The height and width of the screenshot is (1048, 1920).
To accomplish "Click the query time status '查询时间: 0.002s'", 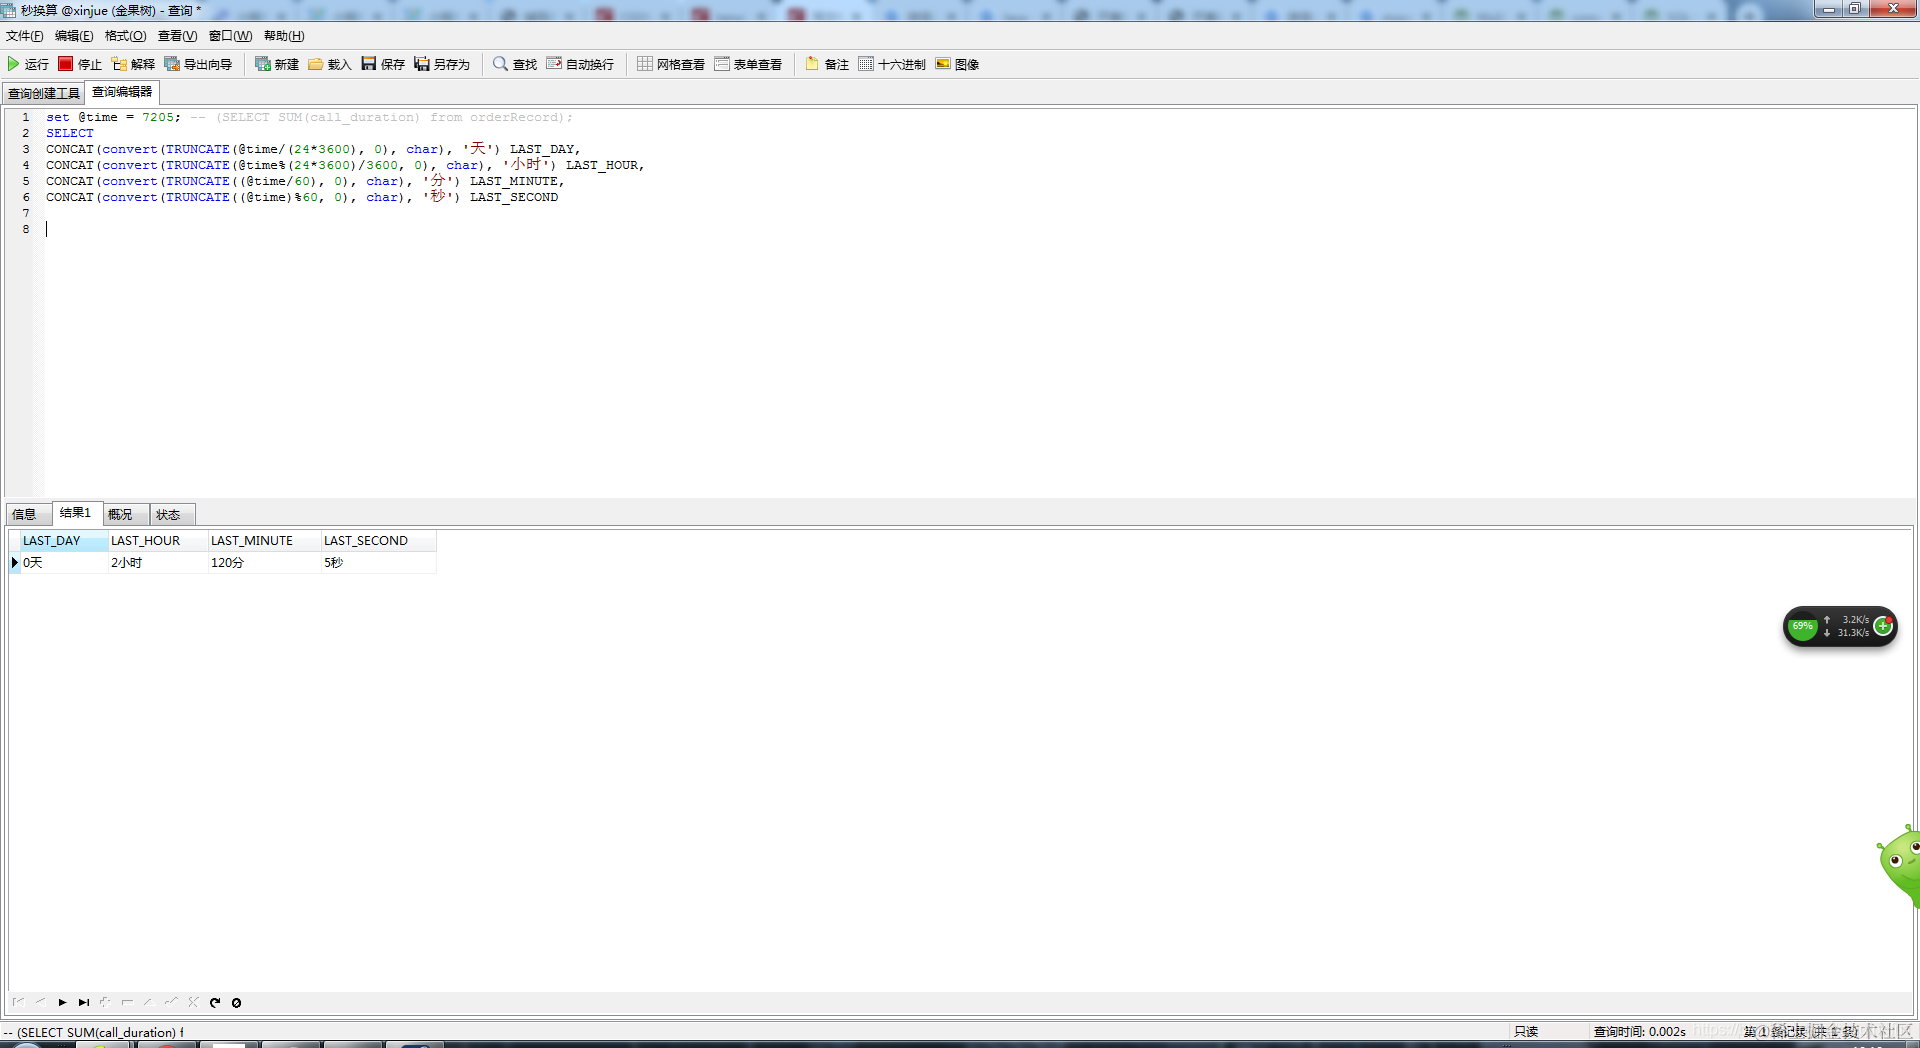I will 1639,1032.
